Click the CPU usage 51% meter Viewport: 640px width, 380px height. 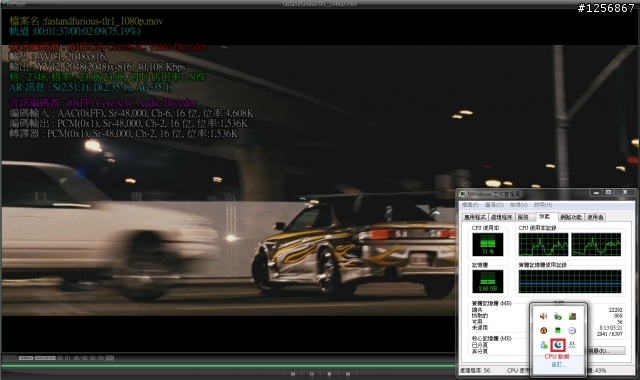click(x=488, y=244)
